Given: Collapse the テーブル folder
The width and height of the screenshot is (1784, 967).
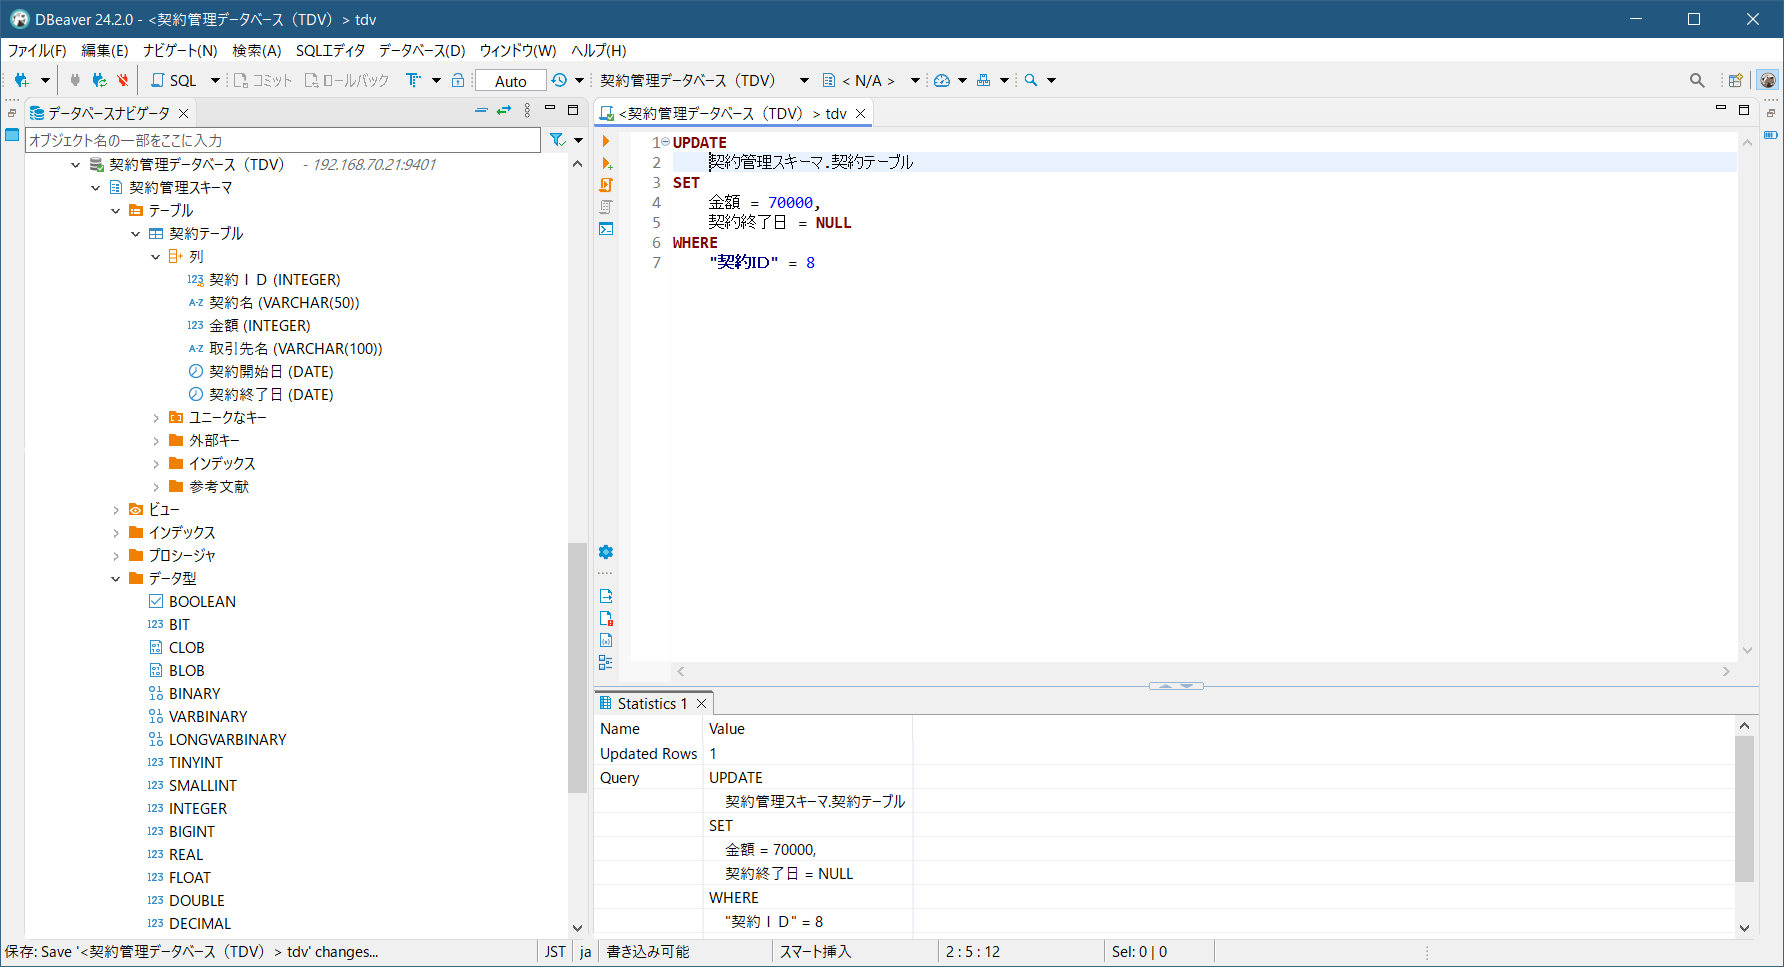Looking at the screenshot, I should click(x=116, y=211).
